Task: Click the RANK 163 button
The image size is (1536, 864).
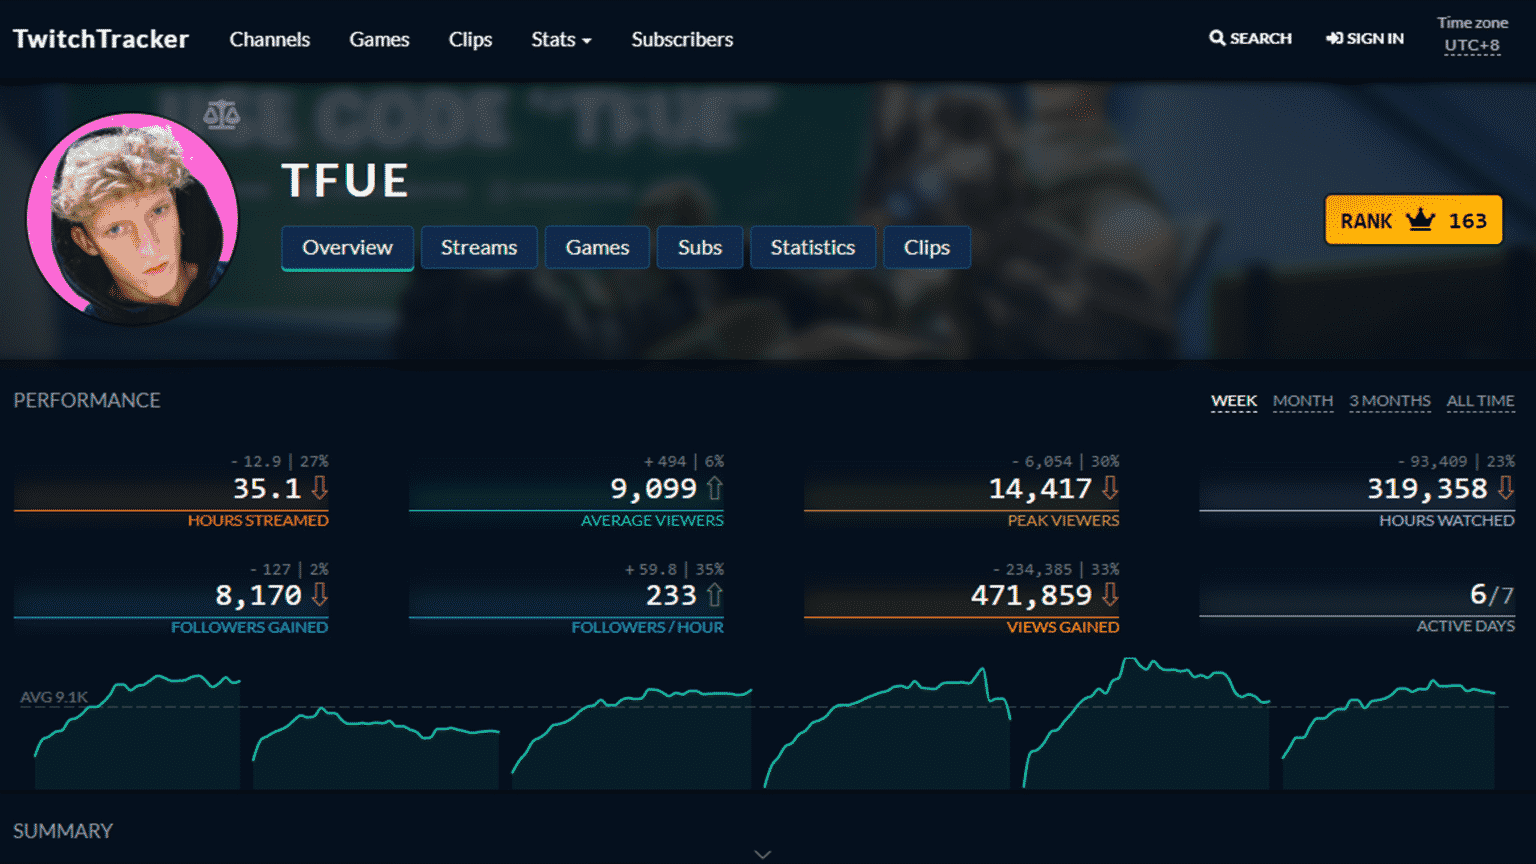Action: (1412, 220)
